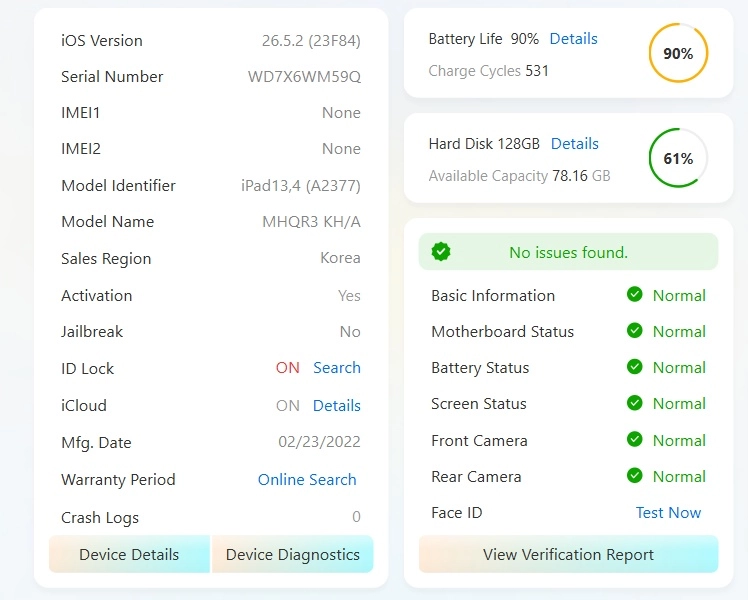Click the Hard Disk 128GB label
The image size is (748, 600).
(x=484, y=144)
